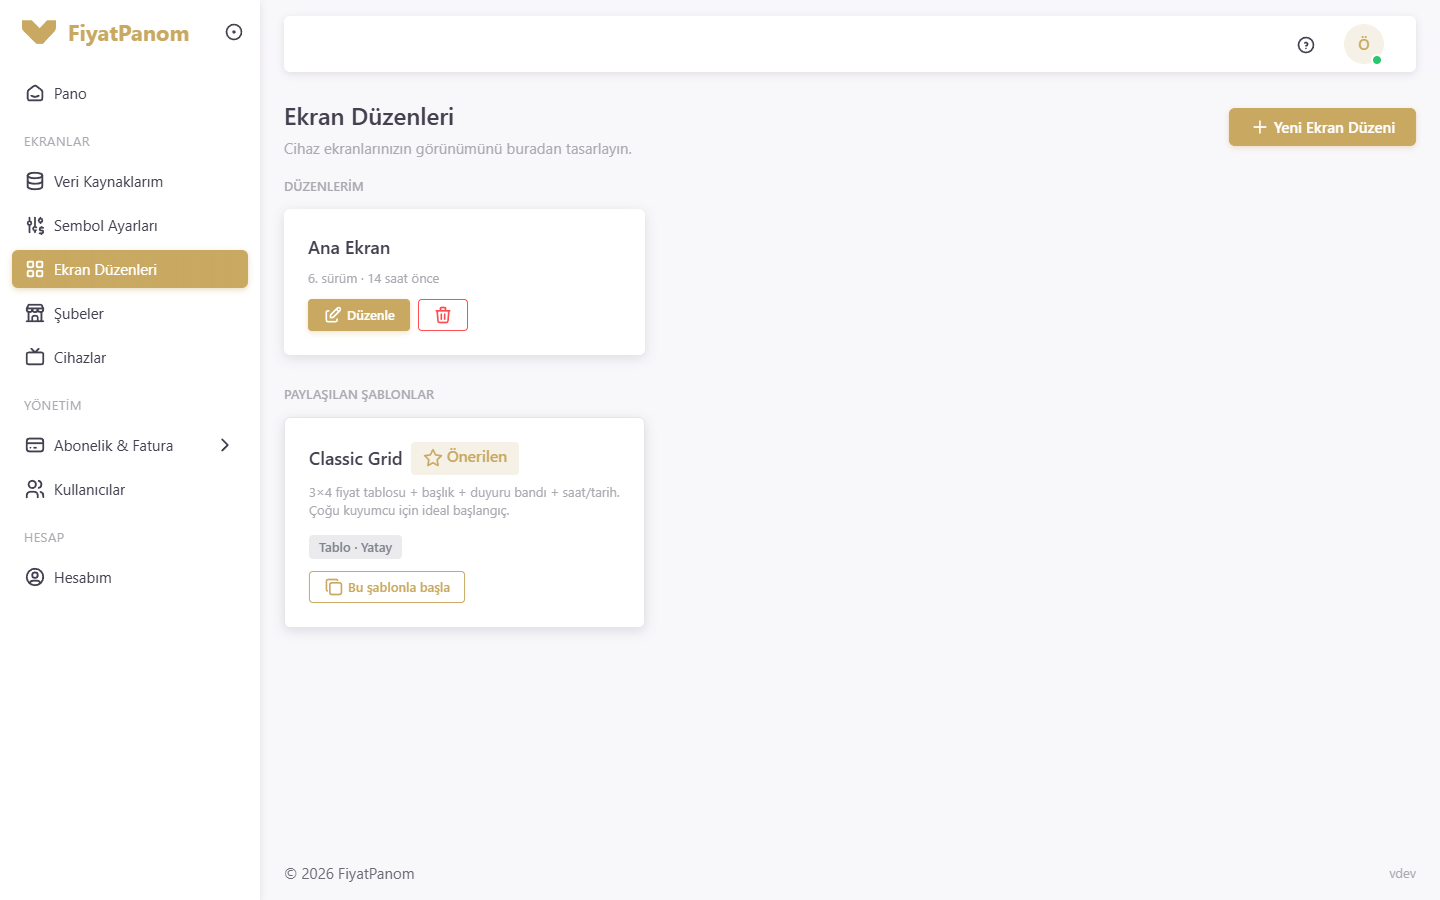Expand the Abonelik & Fatura chevron
Image resolution: width=1440 pixels, height=900 pixels.
point(225,445)
